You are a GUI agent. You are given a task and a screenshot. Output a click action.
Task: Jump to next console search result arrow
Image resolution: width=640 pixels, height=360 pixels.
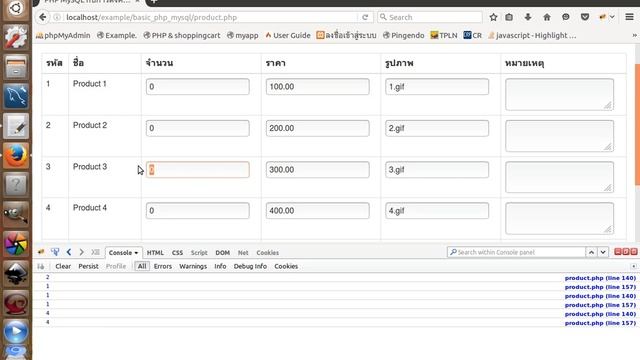[603, 252]
